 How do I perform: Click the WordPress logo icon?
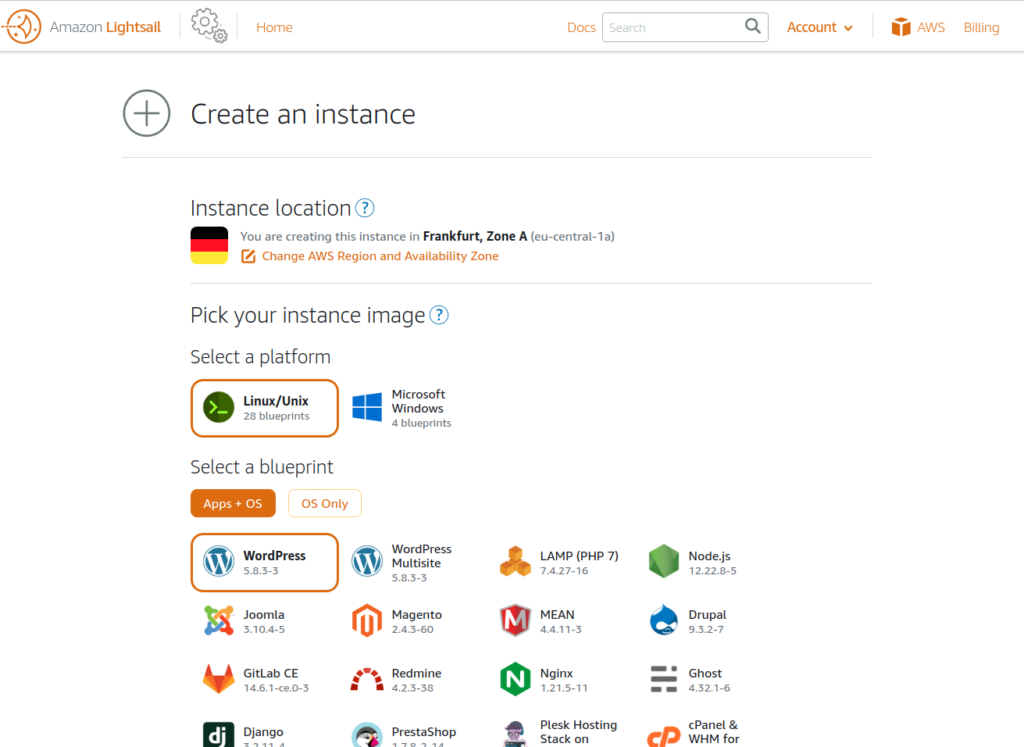pyautogui.click(x=219, y=562)
